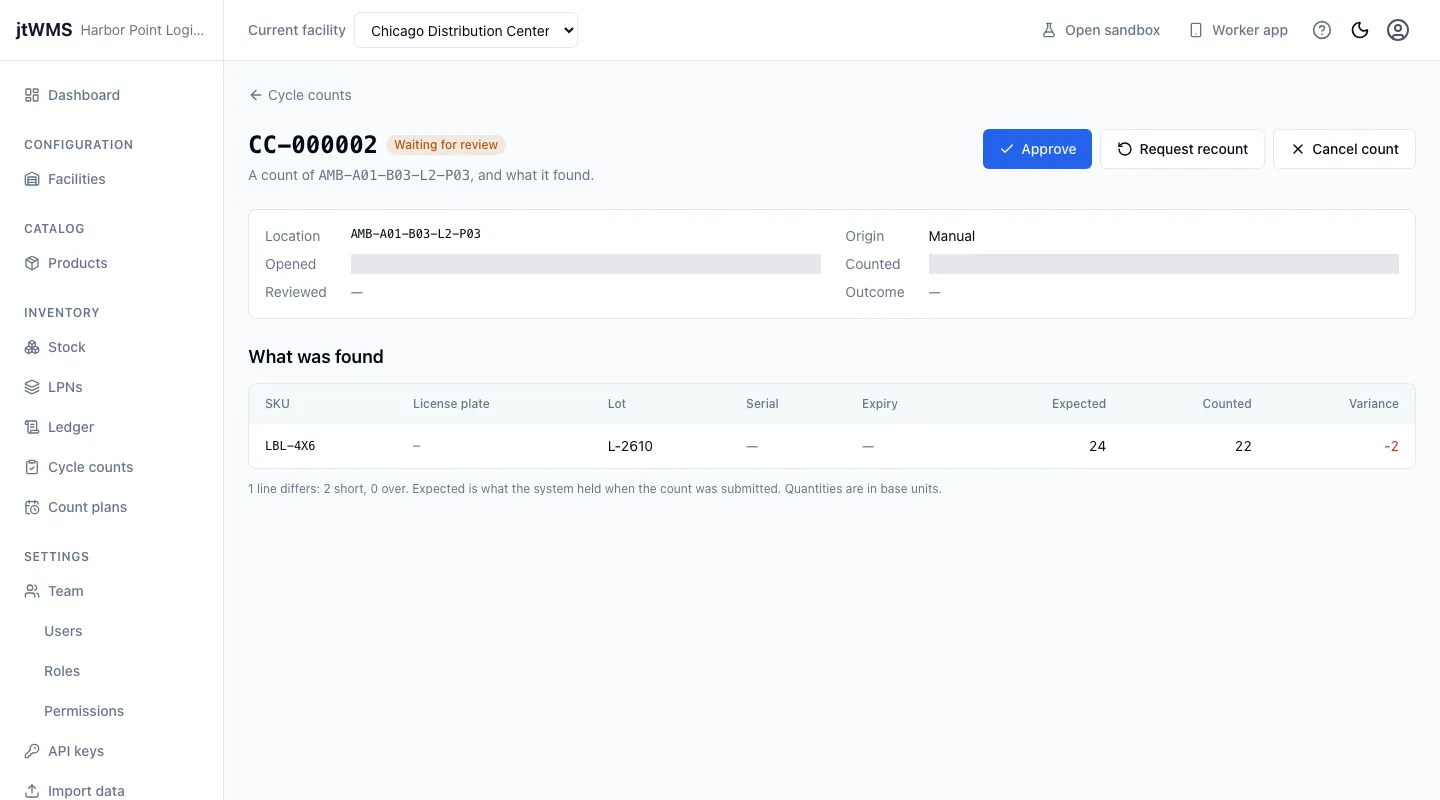Click the Count plans calendar icon
Viewport: 1440px width, 800px height.
coord(32,507)
